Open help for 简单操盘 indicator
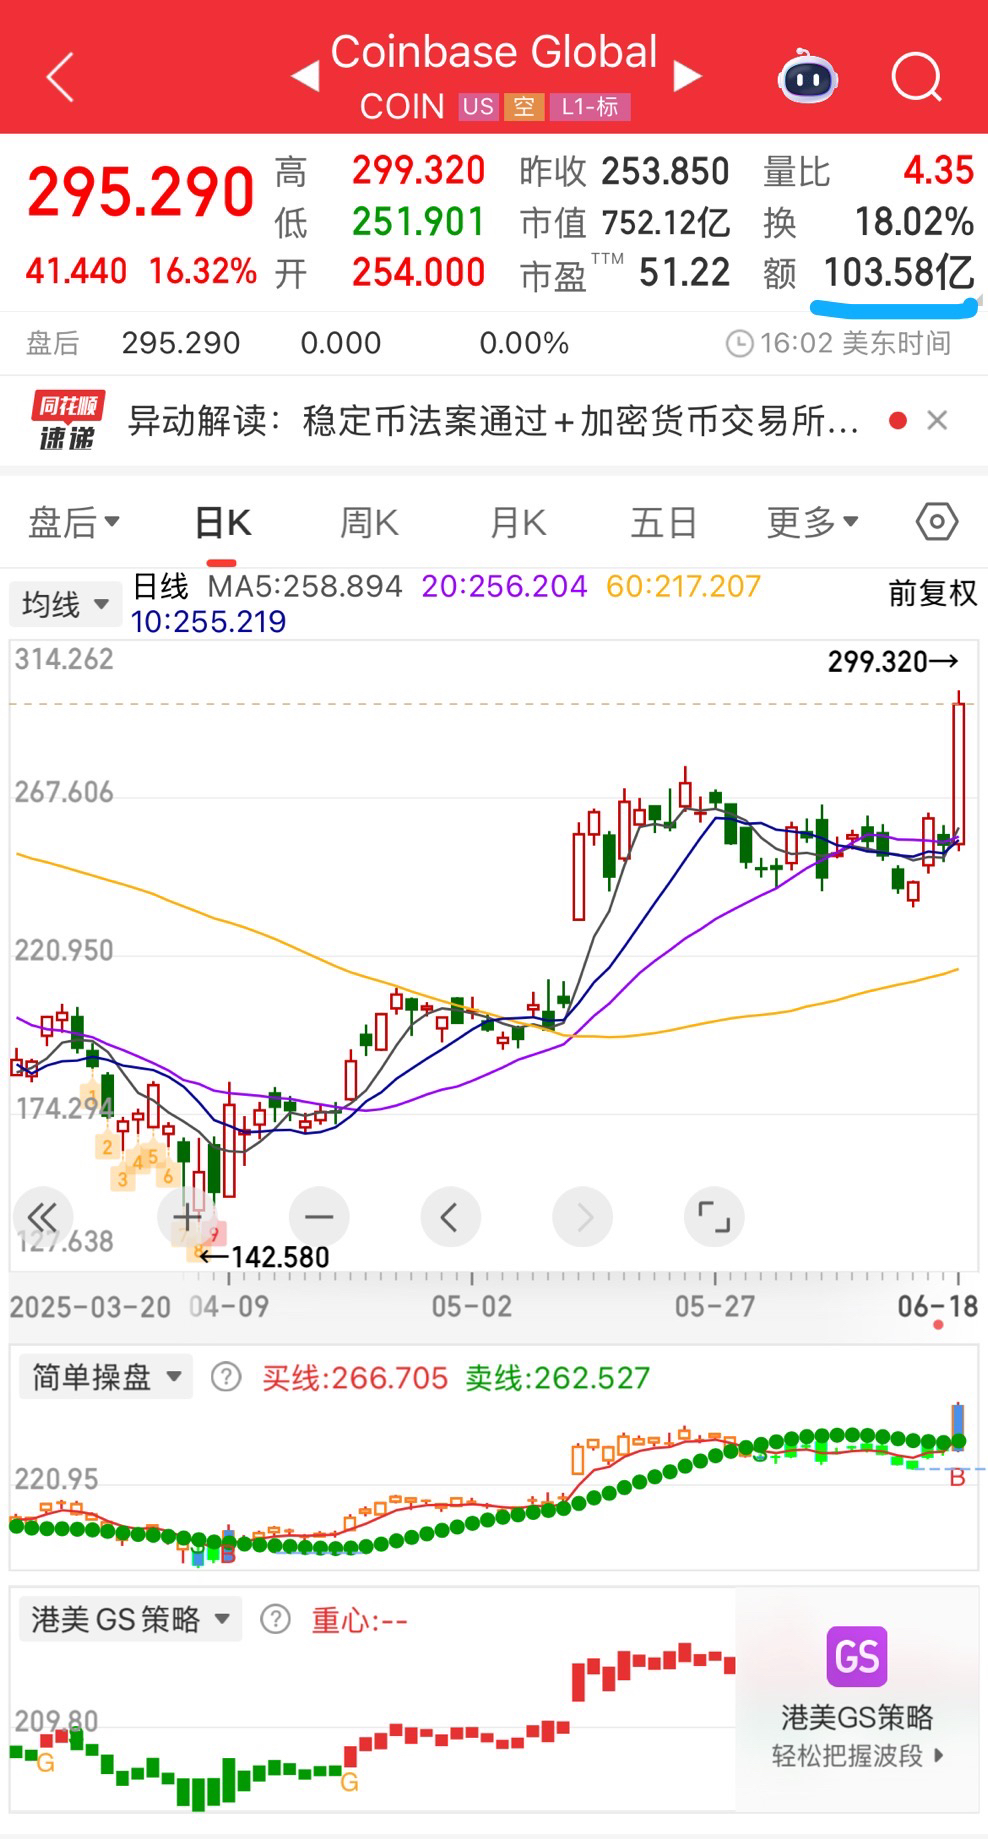Viewport: 988px width, 1839px height. [226, 1377]
